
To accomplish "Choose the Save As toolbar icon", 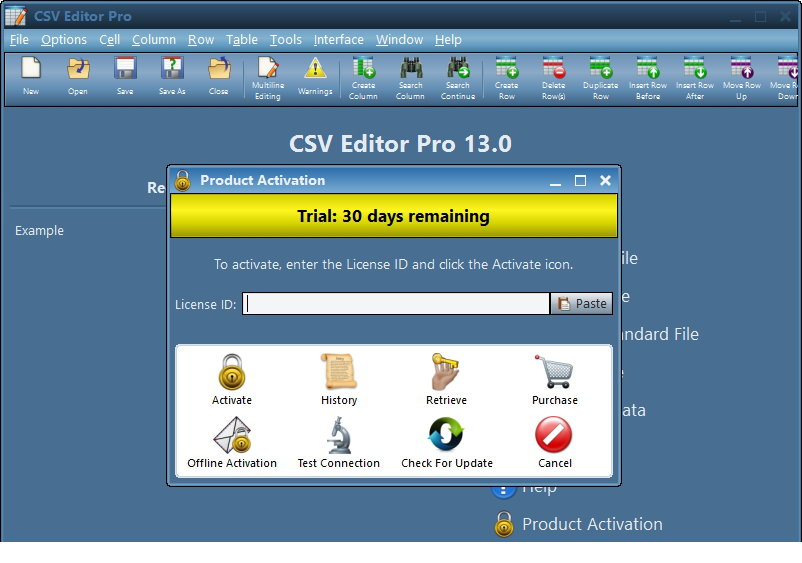I will point(172,76).
